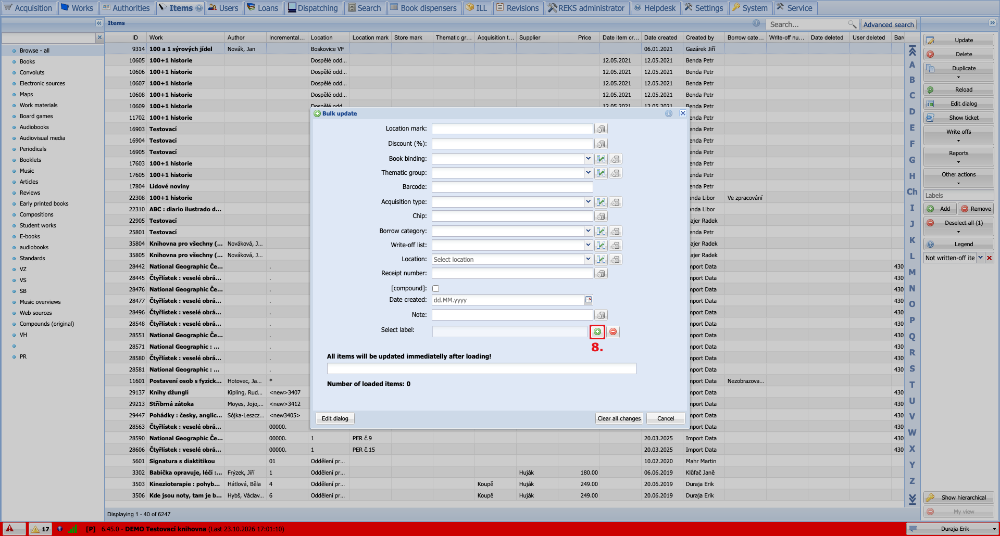Image resolution: width=1000 pixels, height=536 pixels.
Task: Click the Show ticket button
Action: [958, 118]
